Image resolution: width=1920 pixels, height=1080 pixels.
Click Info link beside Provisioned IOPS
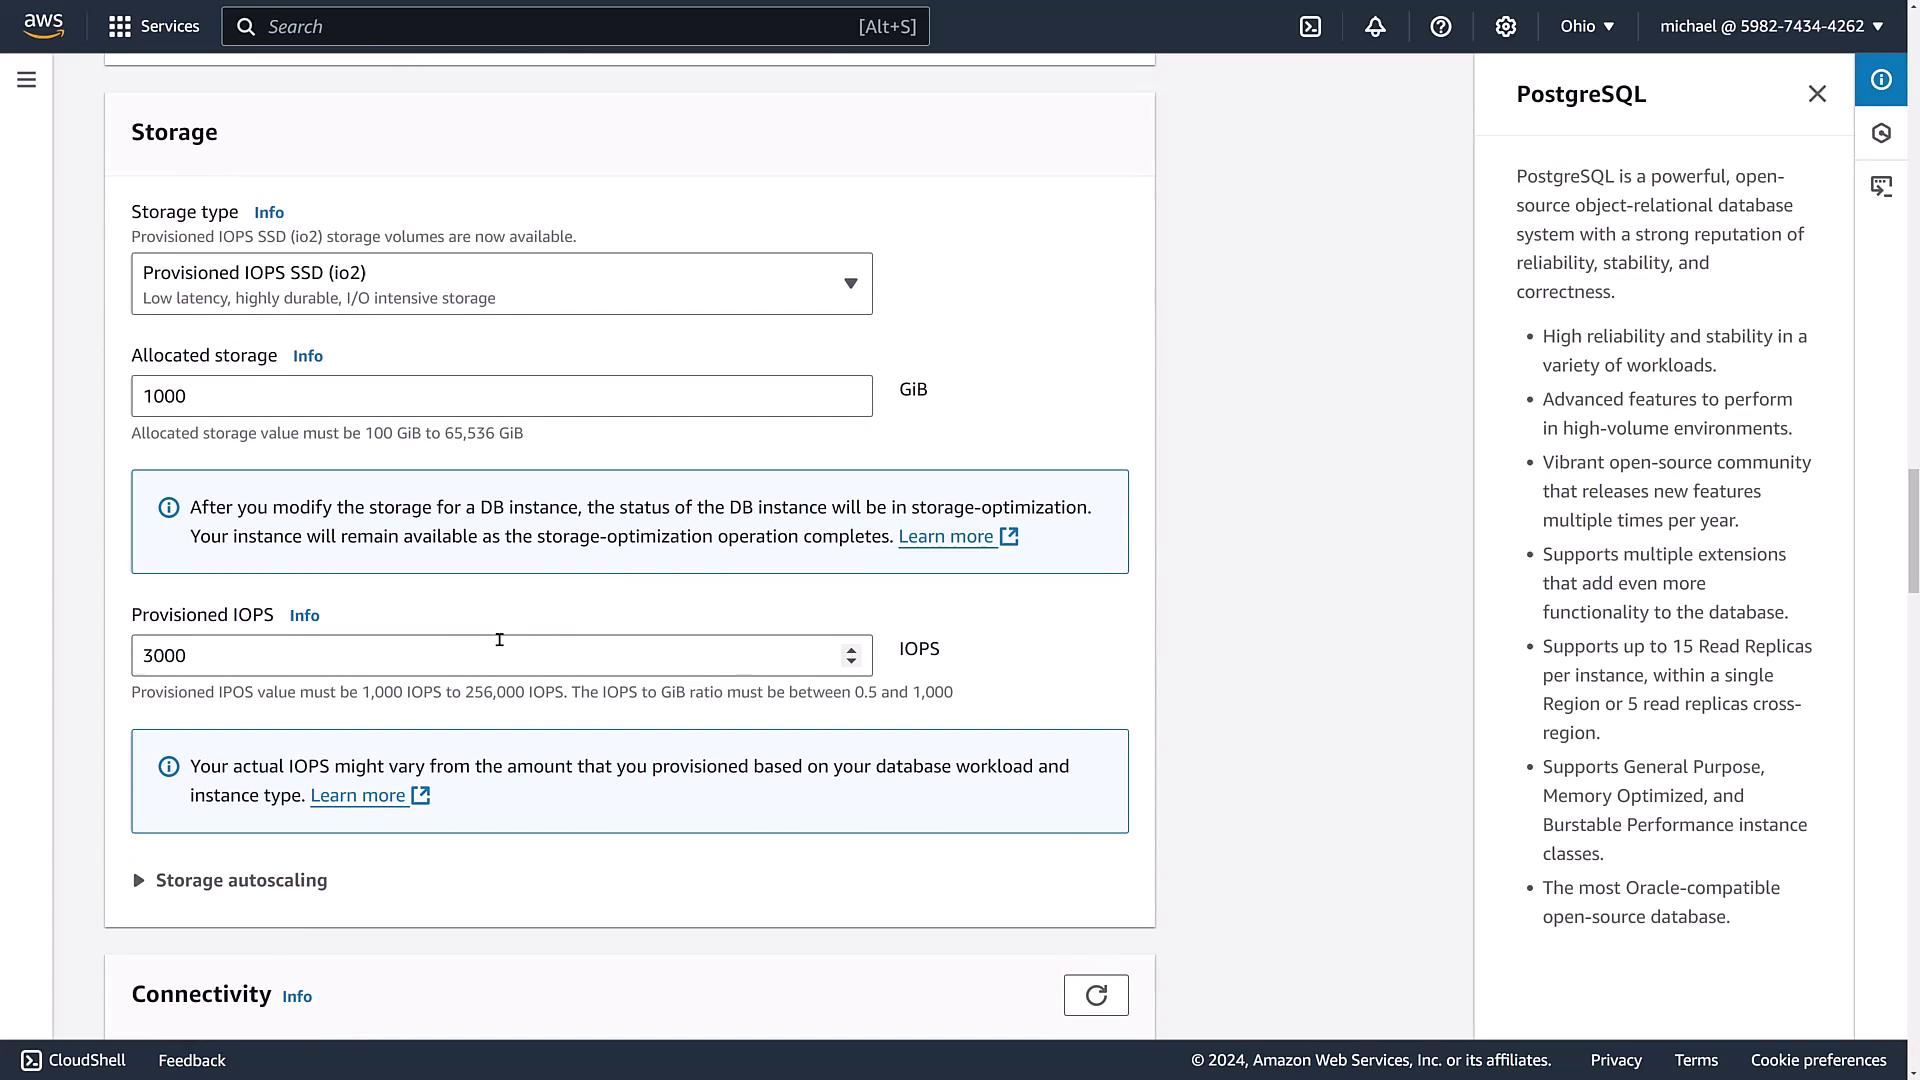pos(304,616)
